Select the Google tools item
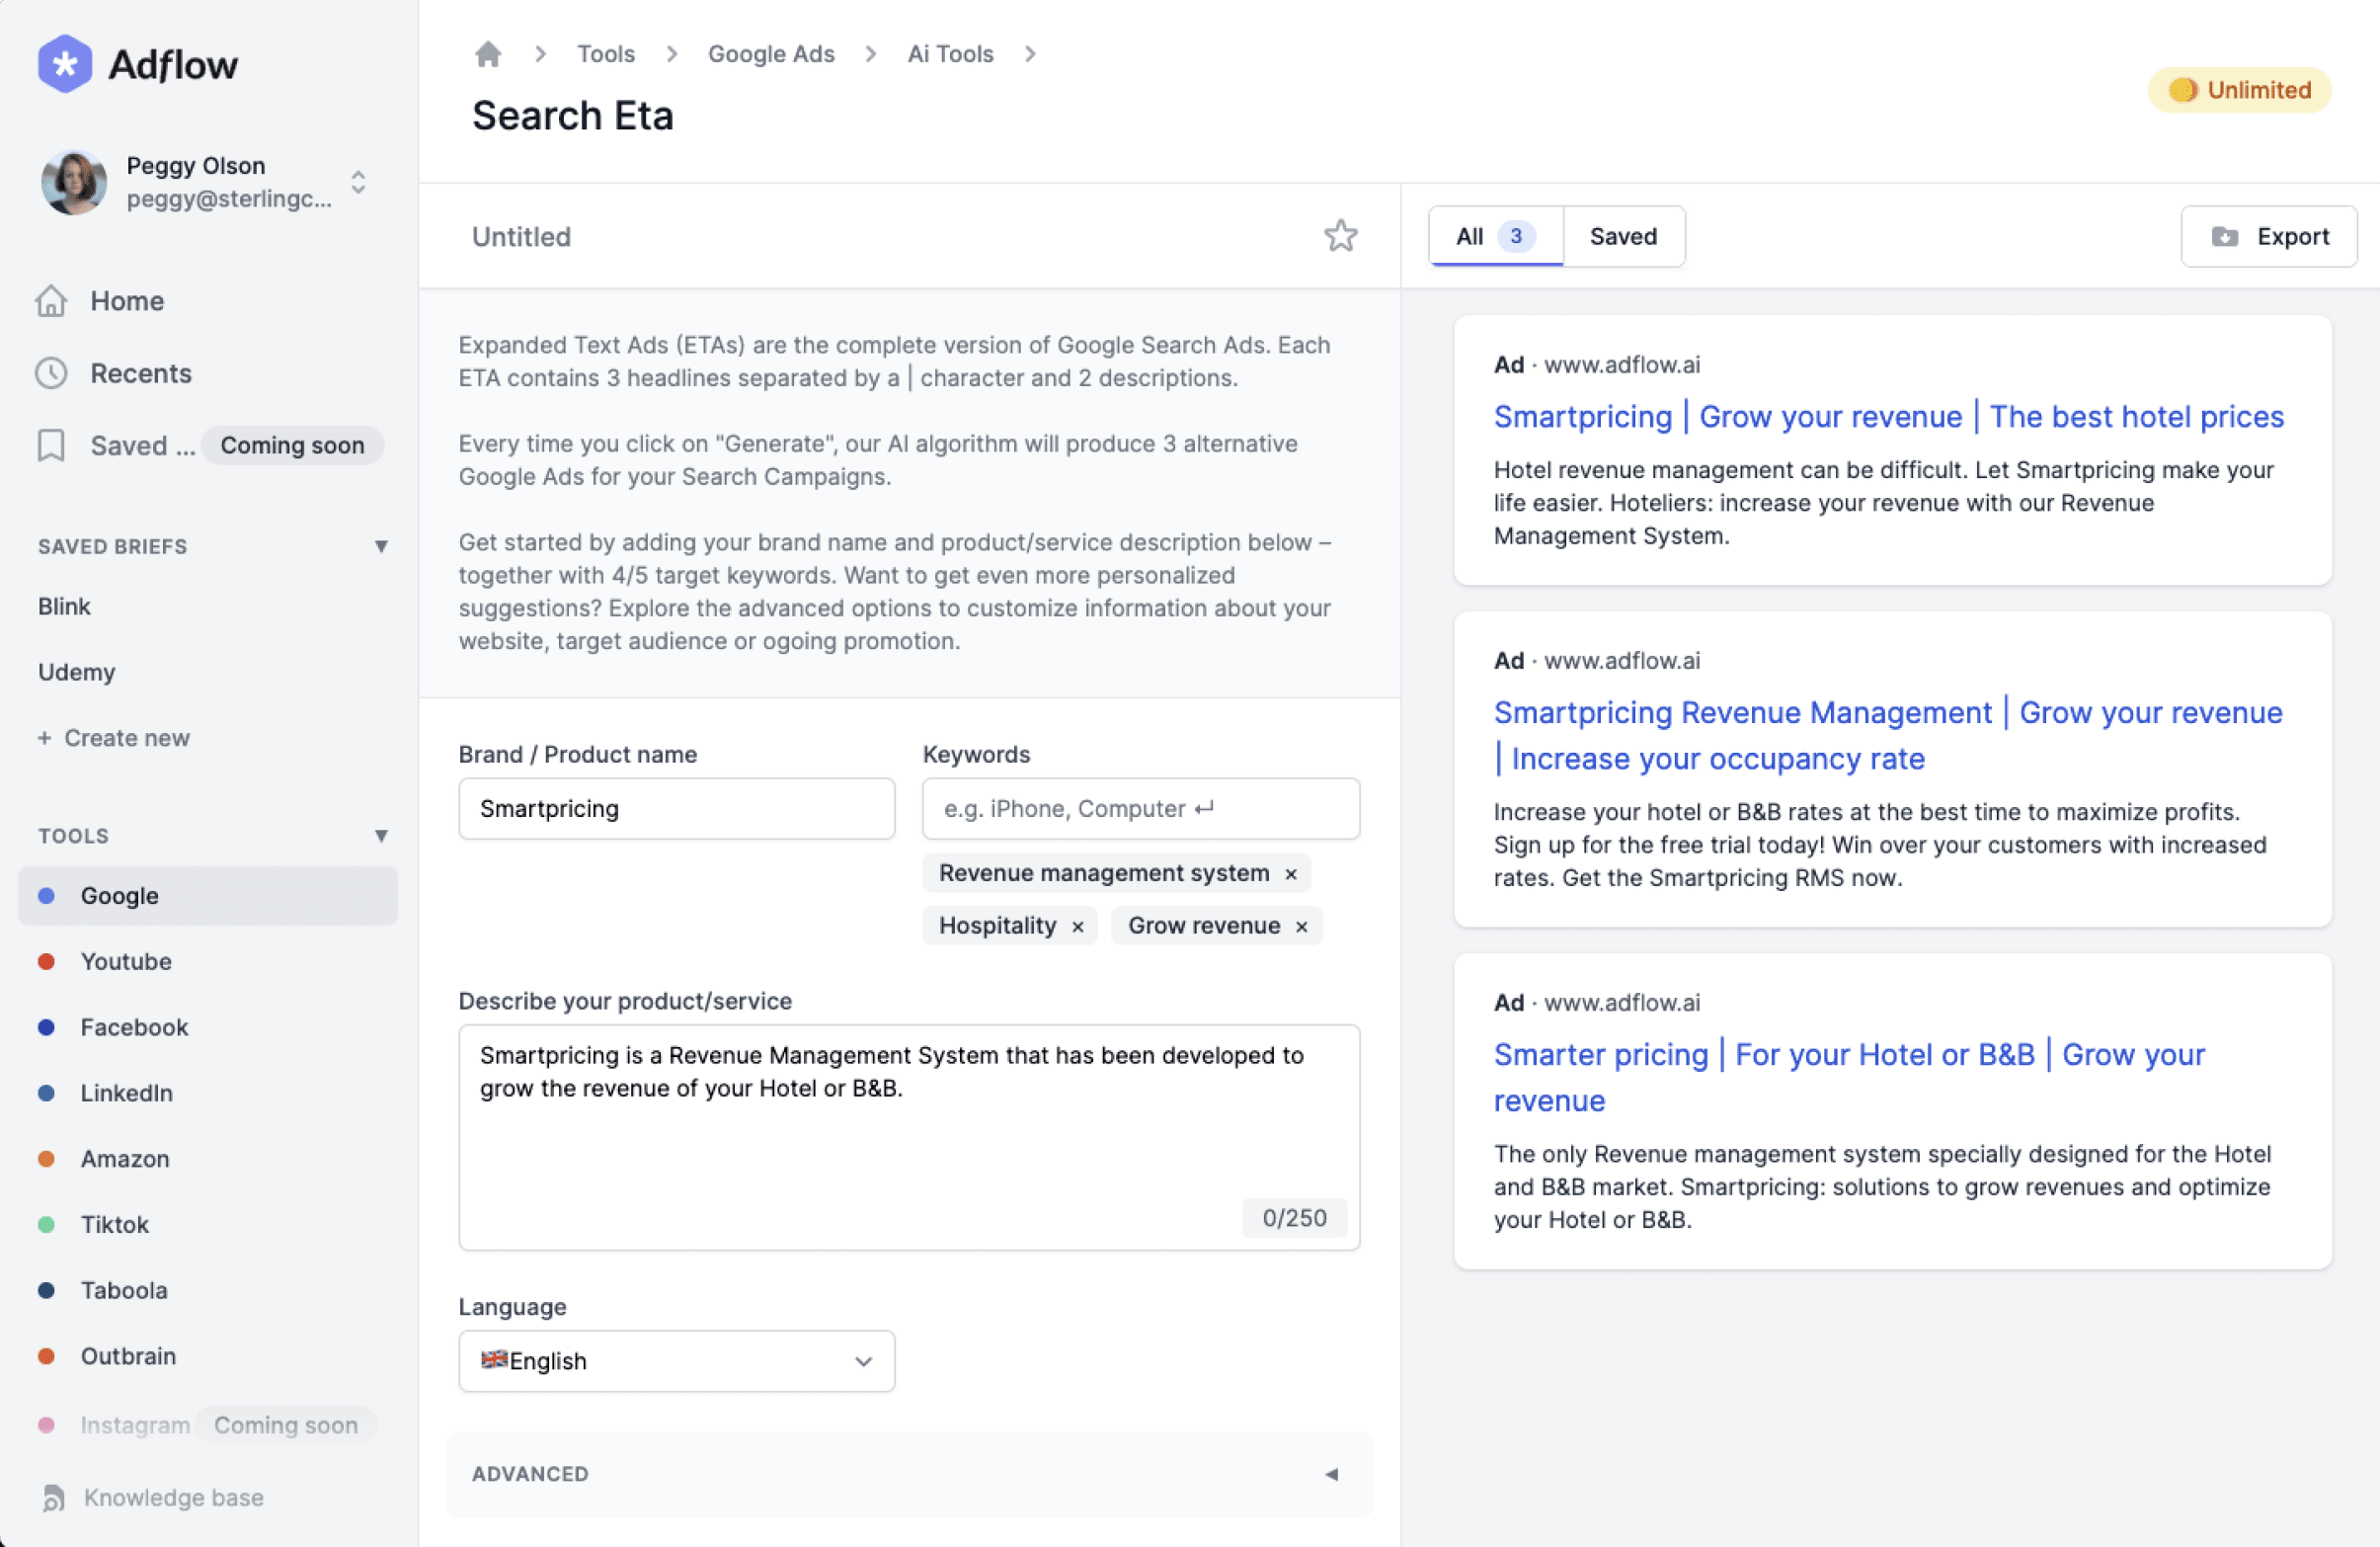The width and height of the screenshot is (2380, 1547). tap(207, 895)
